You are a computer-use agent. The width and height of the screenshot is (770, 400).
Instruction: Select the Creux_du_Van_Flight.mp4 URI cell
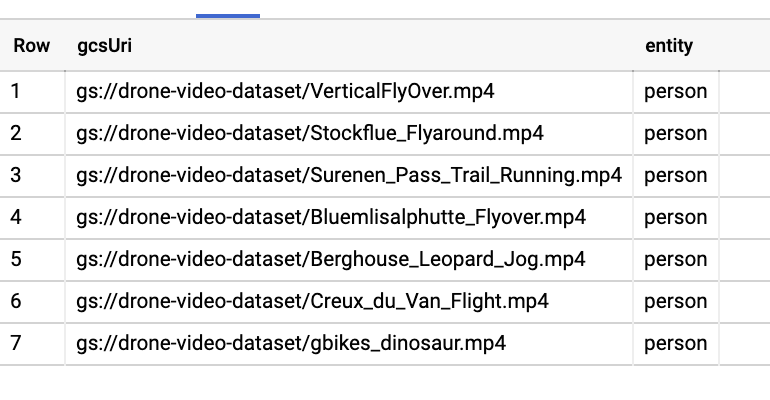coord(312,302)
